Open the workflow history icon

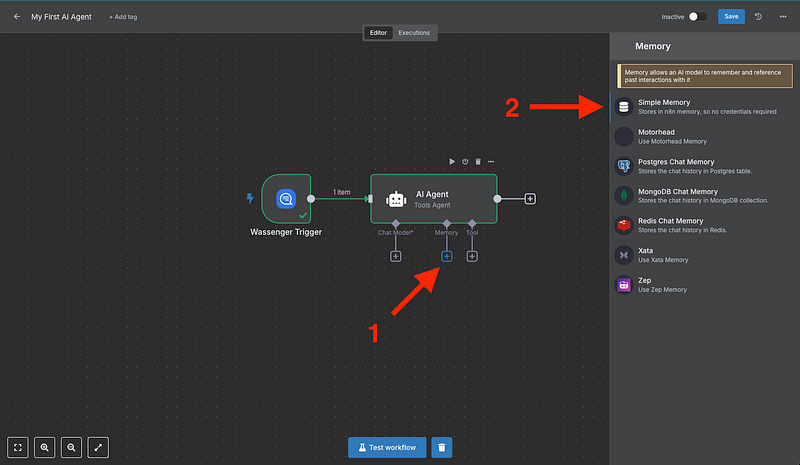(x=758, y=17)
